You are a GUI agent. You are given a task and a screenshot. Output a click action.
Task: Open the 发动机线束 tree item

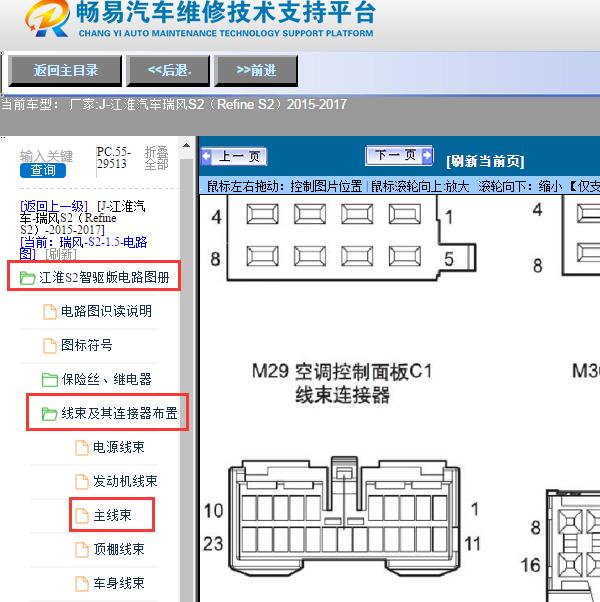click(x=125, y=481)
